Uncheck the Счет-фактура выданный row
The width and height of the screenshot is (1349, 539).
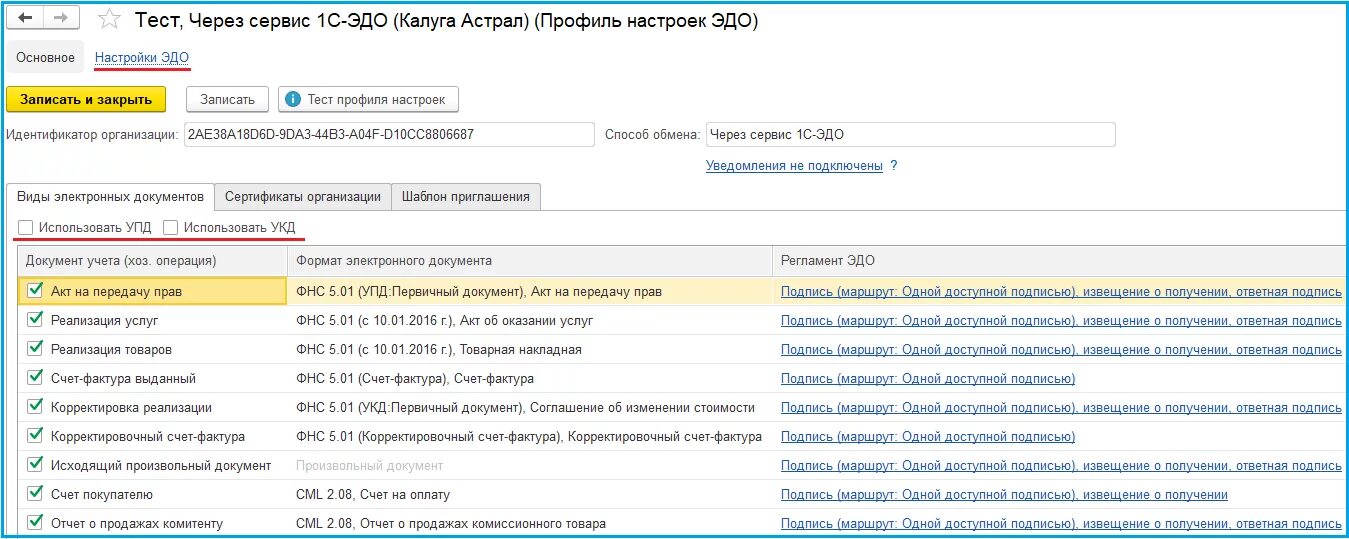tap(35, 378)
